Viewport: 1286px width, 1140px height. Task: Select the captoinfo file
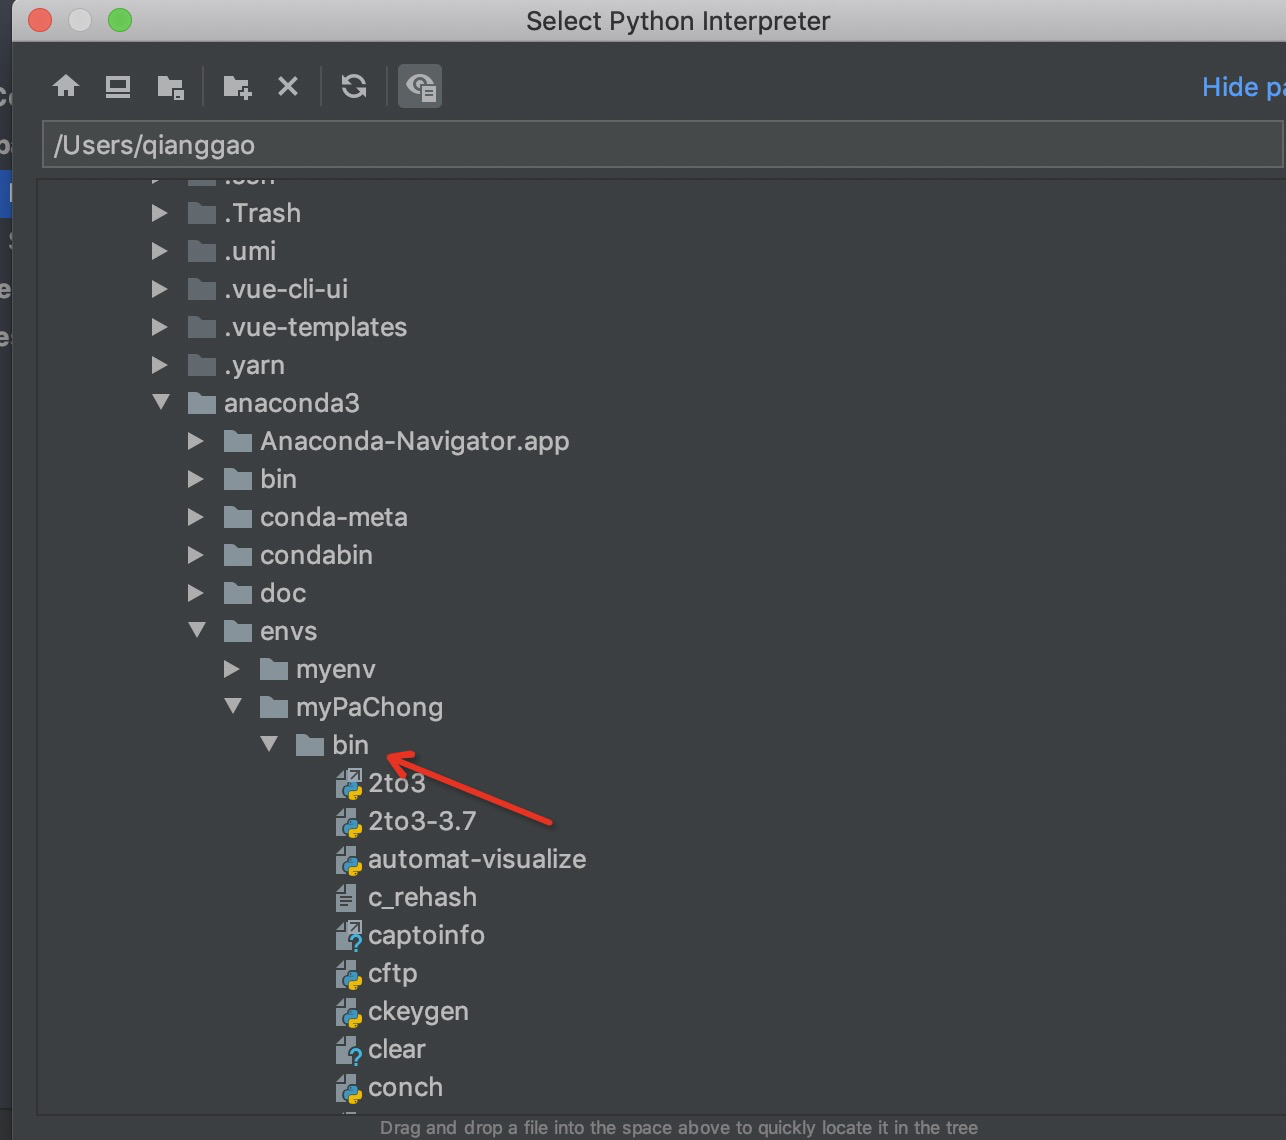427,935
